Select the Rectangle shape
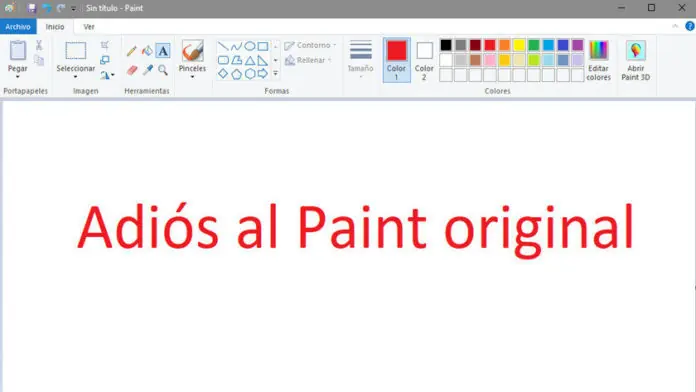 tap(263, 46)
